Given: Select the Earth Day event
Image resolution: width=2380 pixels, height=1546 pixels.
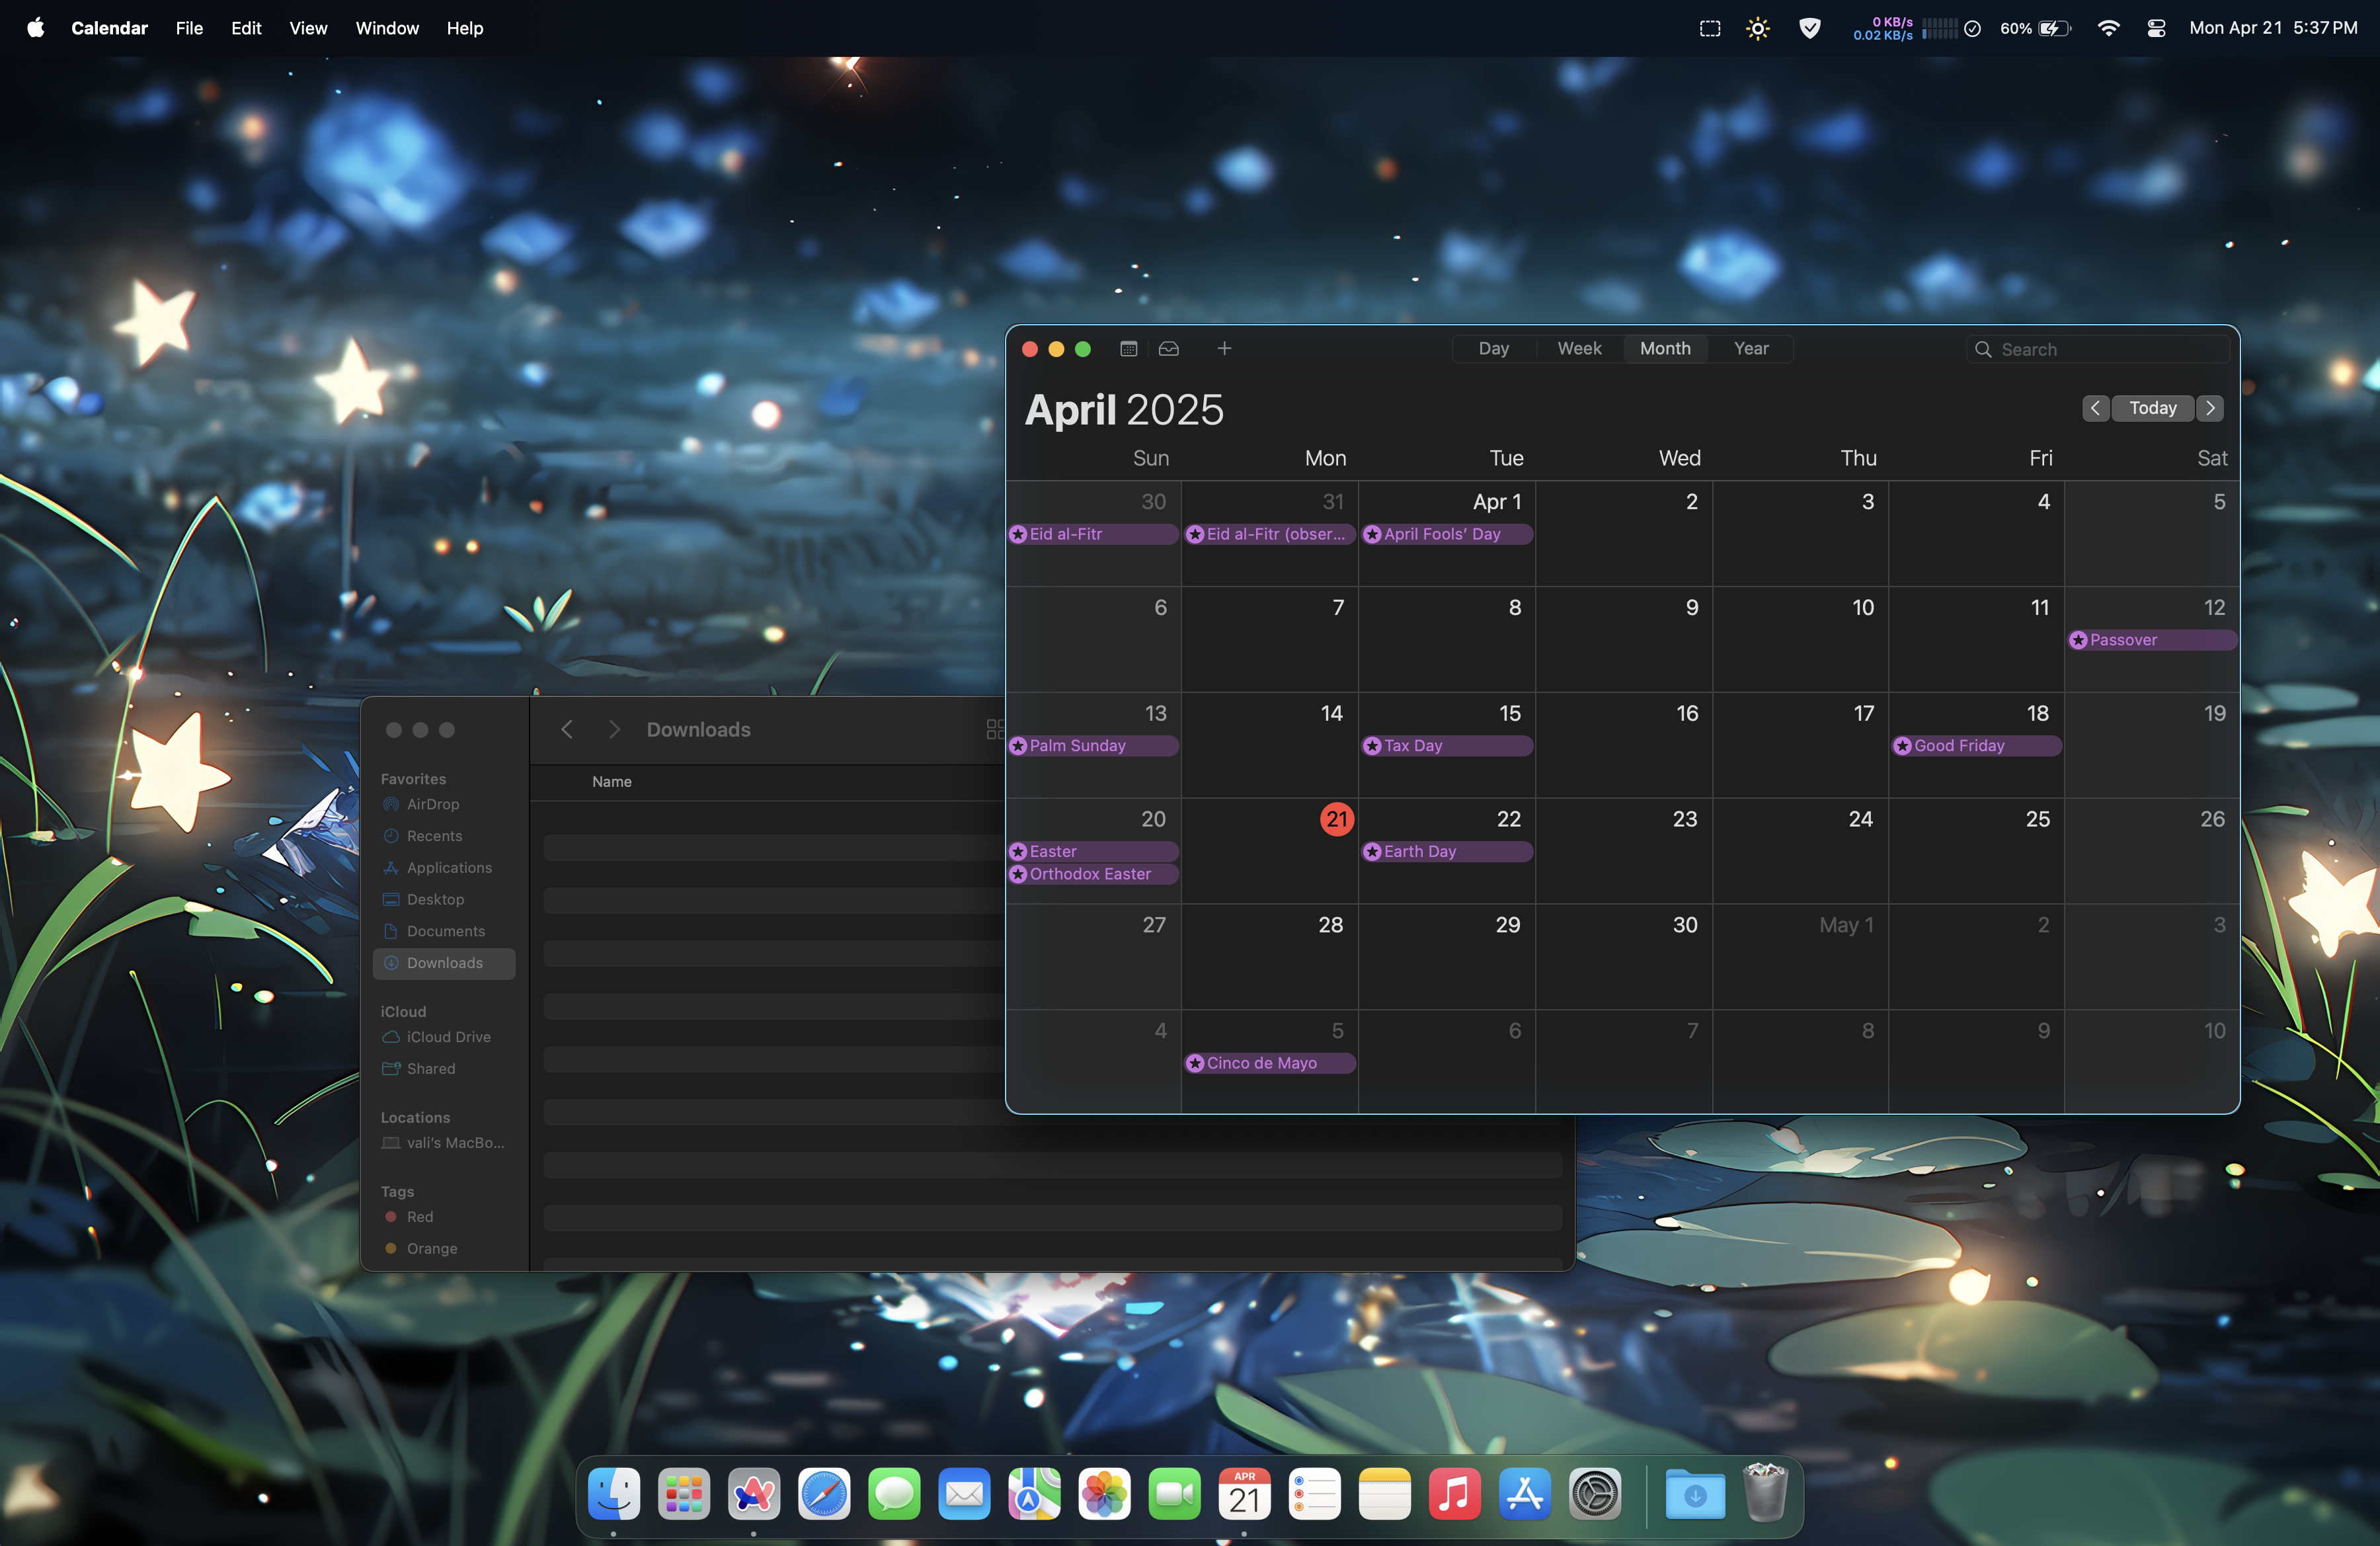Looking at the screenshot, I should click(x=1445, y=852).
